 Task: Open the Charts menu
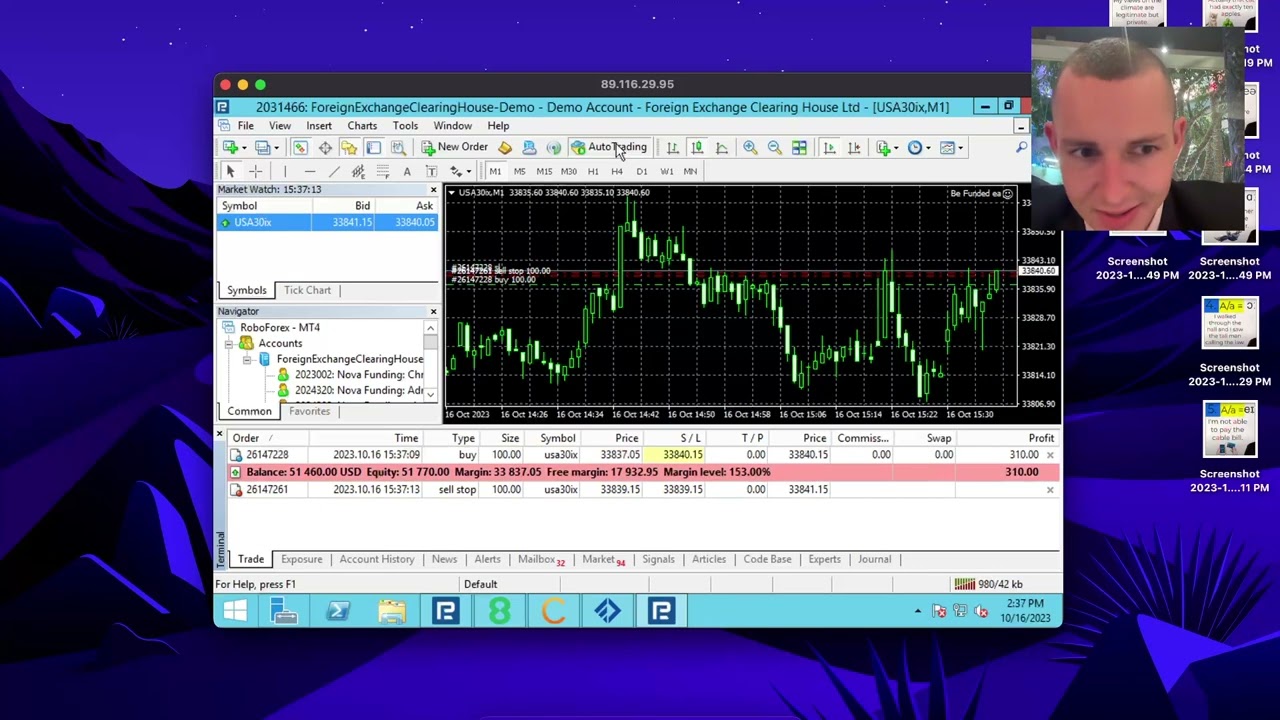click(362, 126)
